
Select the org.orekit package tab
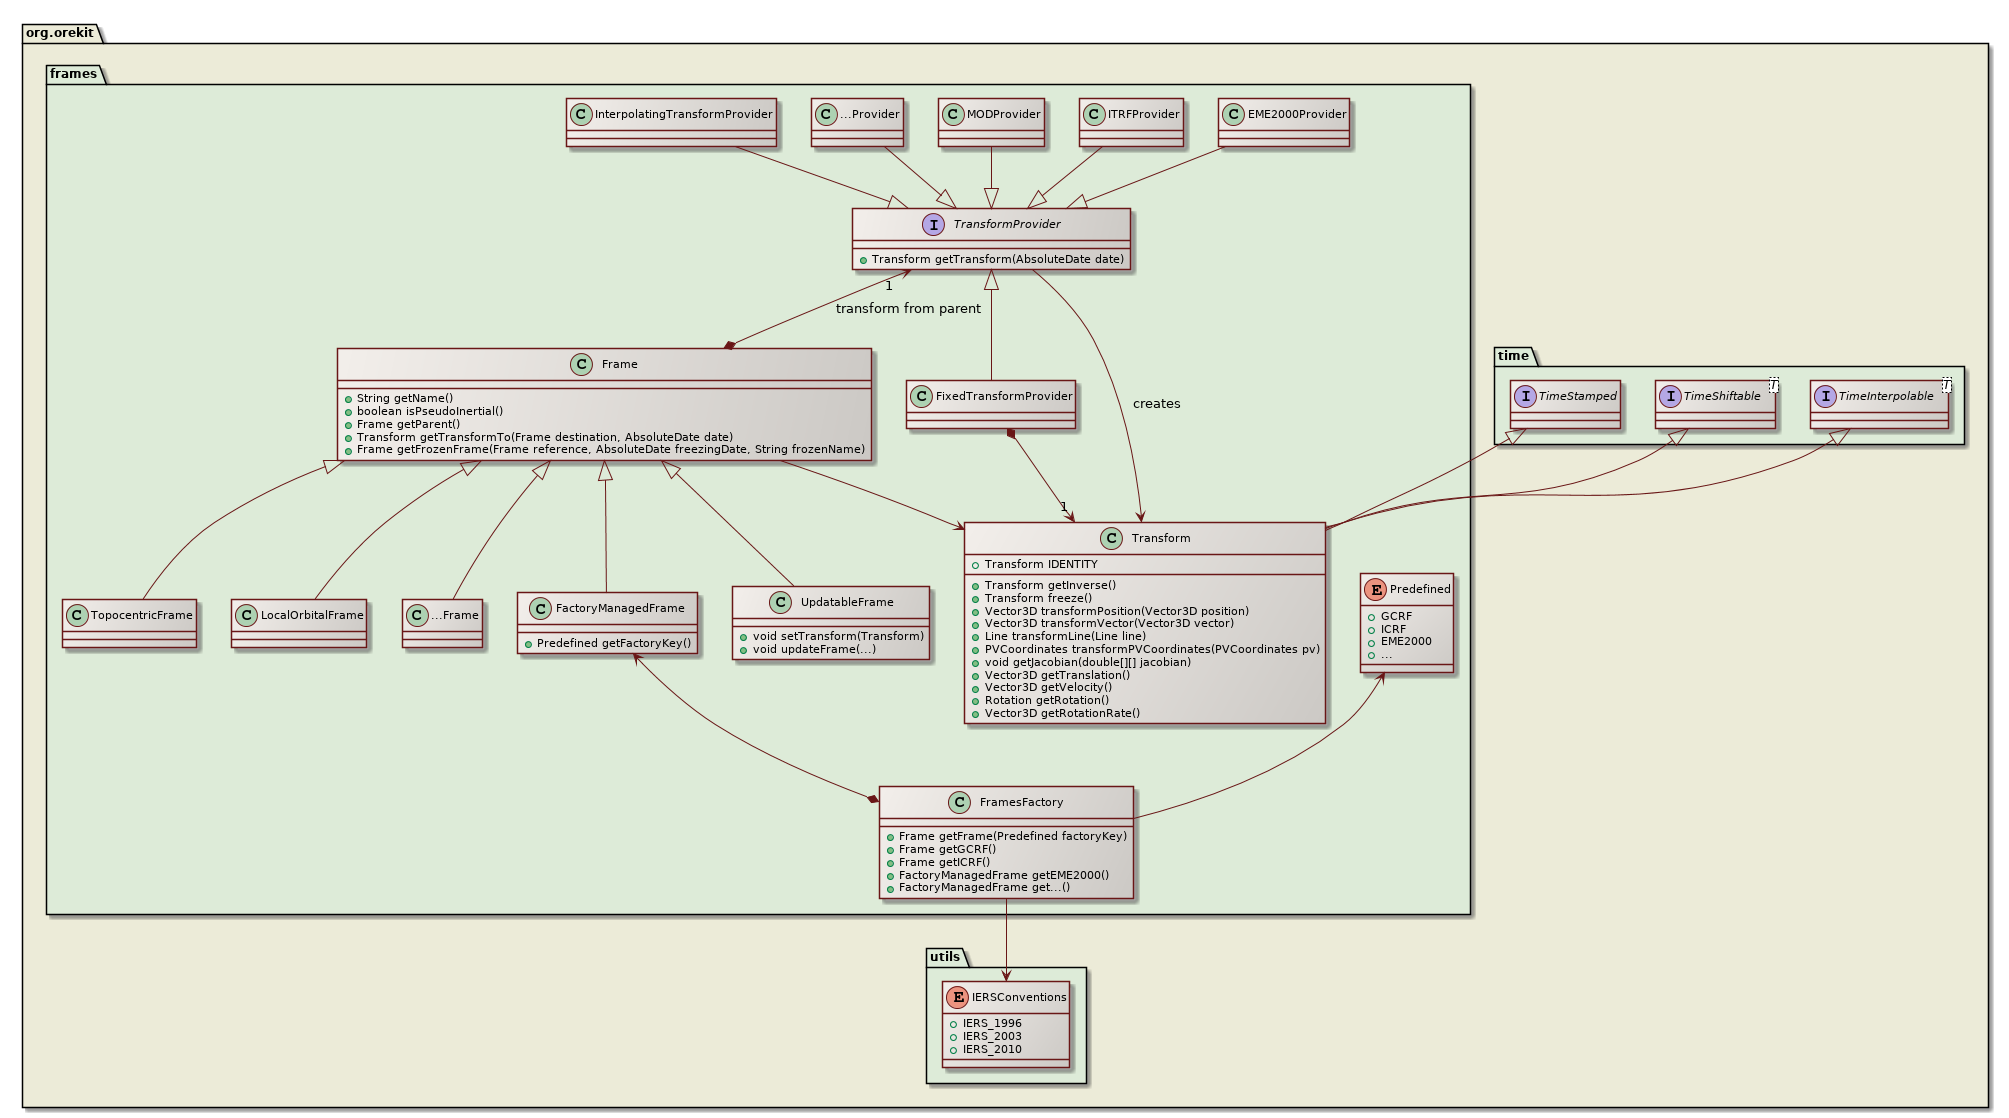(x=60, y=32)
